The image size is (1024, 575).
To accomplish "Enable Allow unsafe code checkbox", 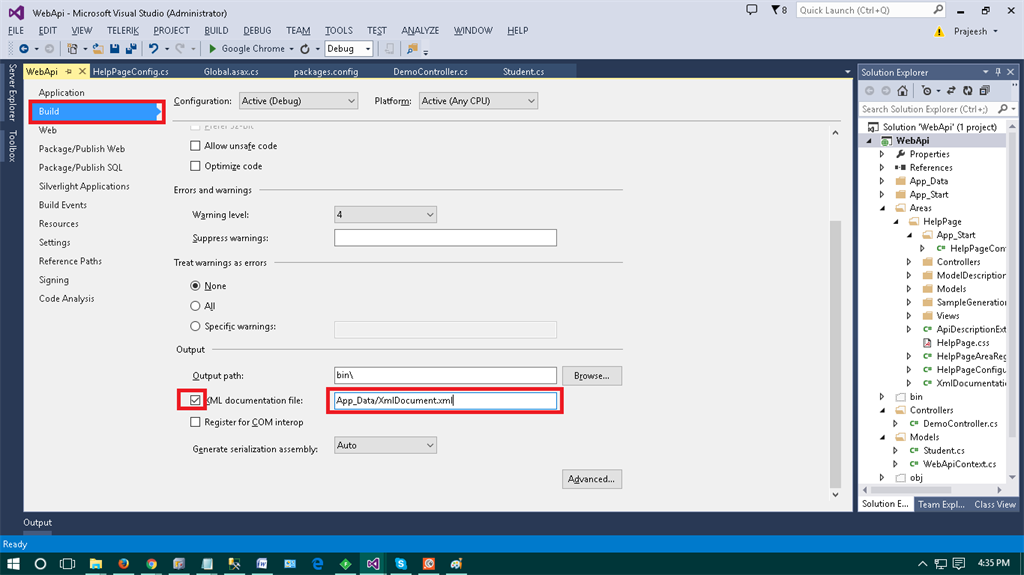I will coord(195,146).
